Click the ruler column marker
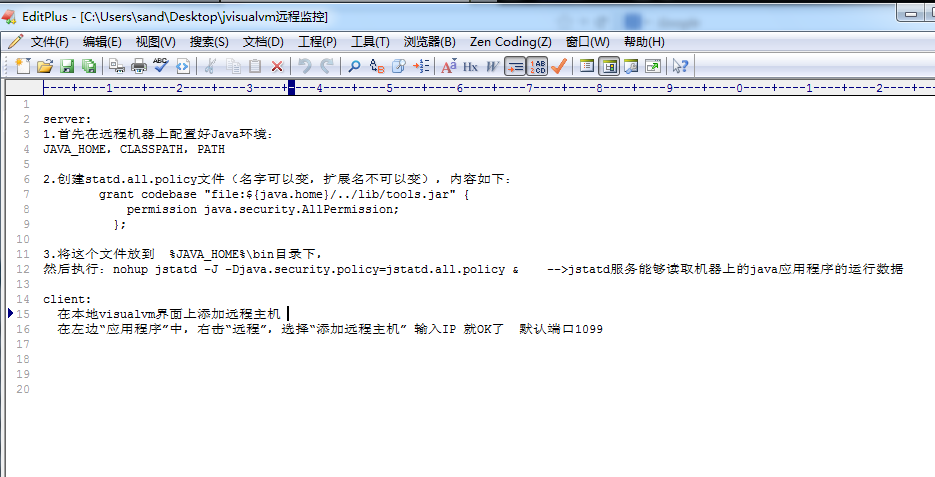The width and height of the screenshot is (935, 477). click(292, 88)
